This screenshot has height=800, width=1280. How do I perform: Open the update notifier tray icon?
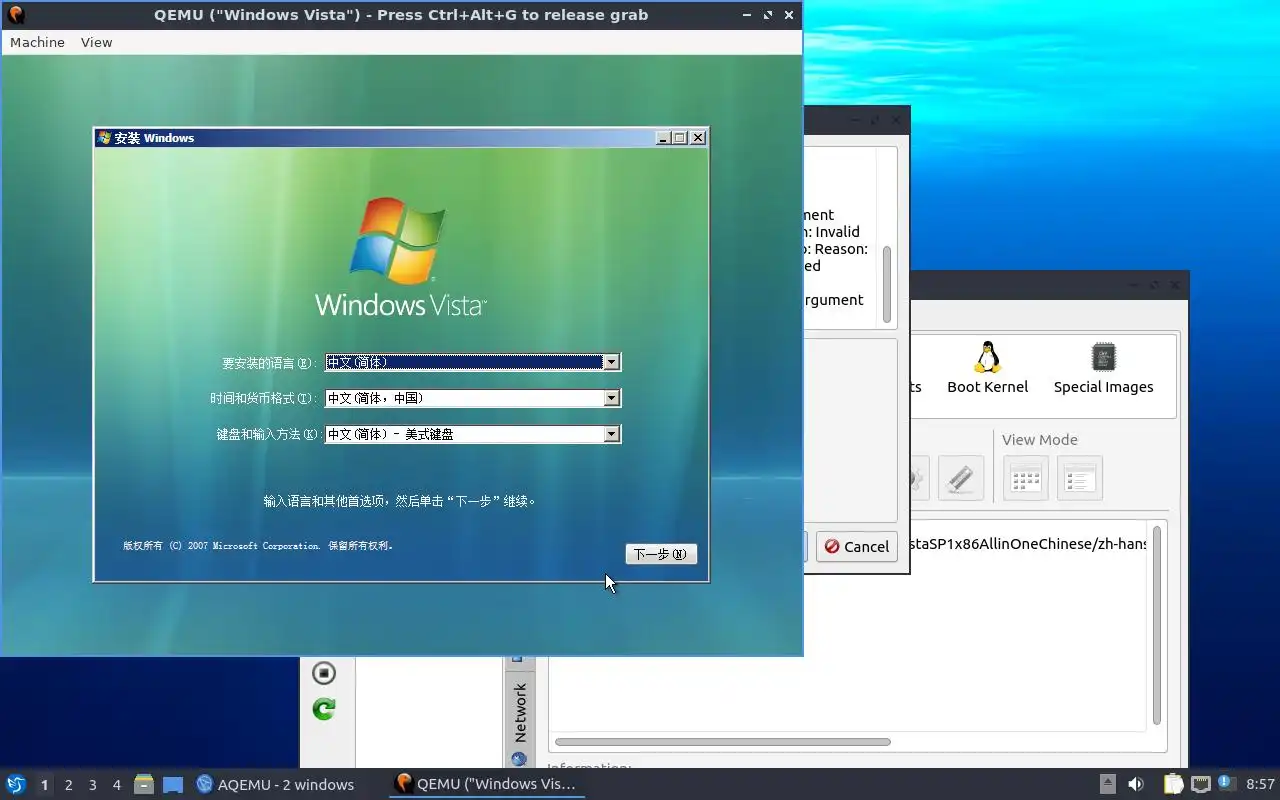(x=1226, y=783)
